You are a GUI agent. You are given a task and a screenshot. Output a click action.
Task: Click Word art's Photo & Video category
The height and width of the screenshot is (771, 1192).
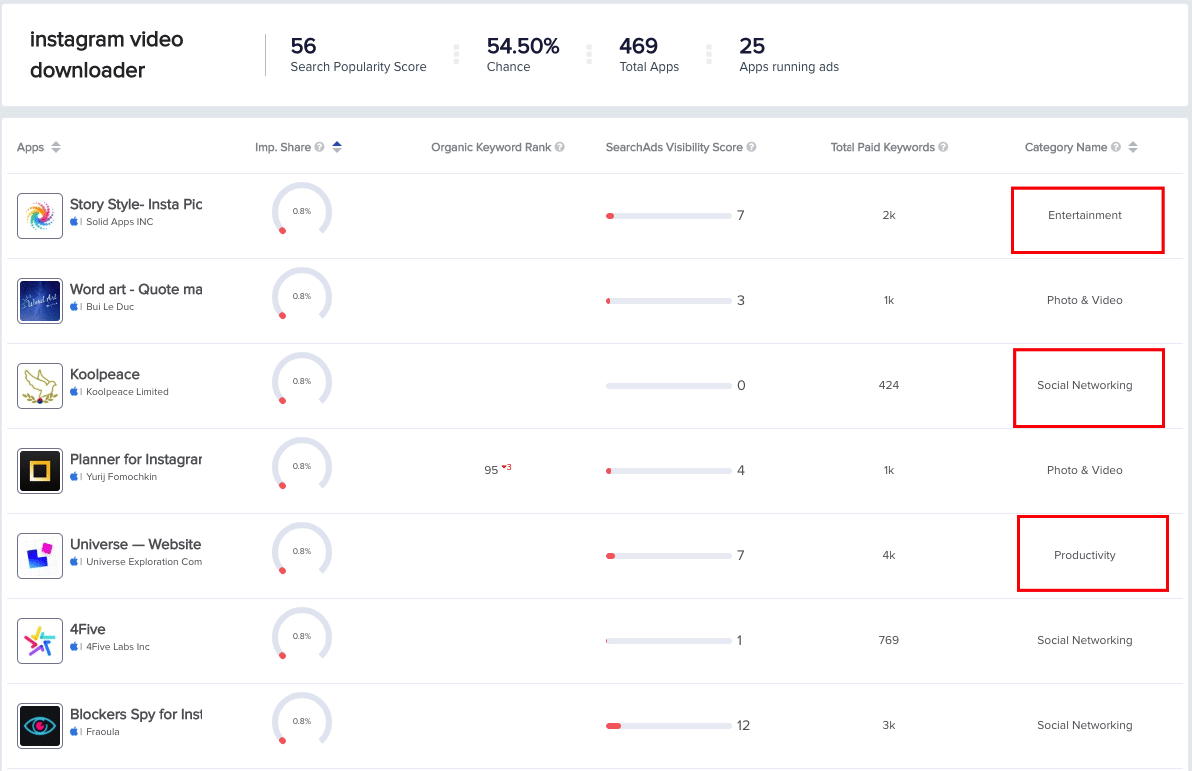point(1085,300)
